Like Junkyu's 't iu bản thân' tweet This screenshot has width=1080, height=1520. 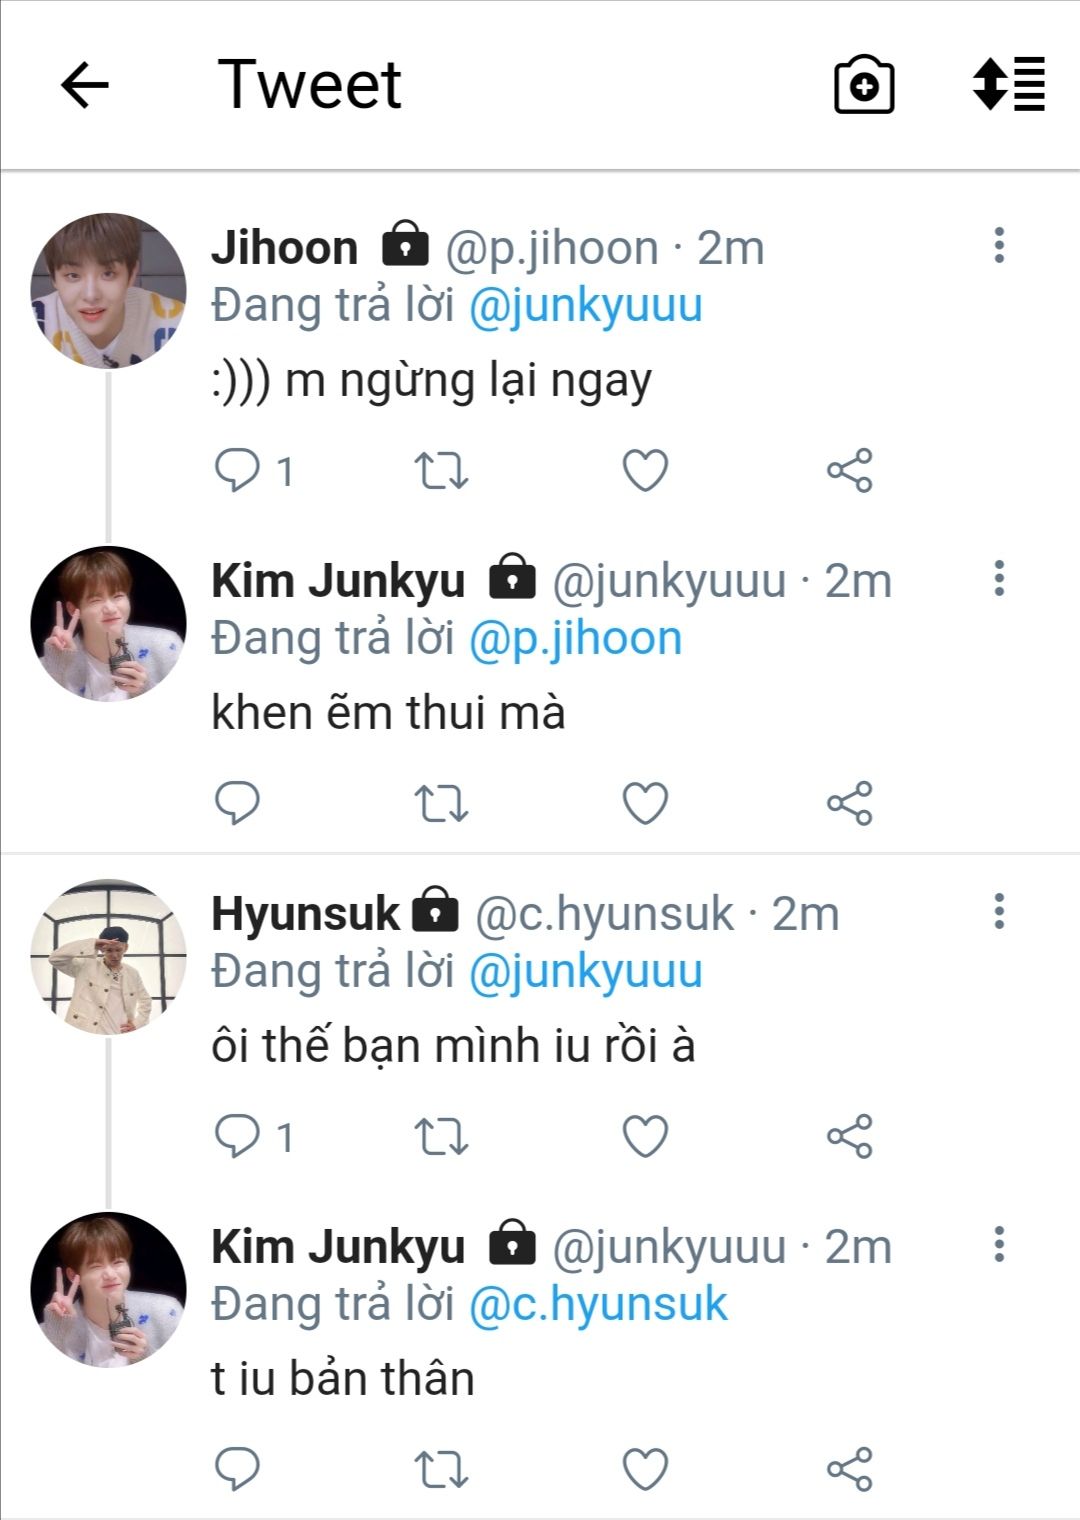pos(645,1469)
